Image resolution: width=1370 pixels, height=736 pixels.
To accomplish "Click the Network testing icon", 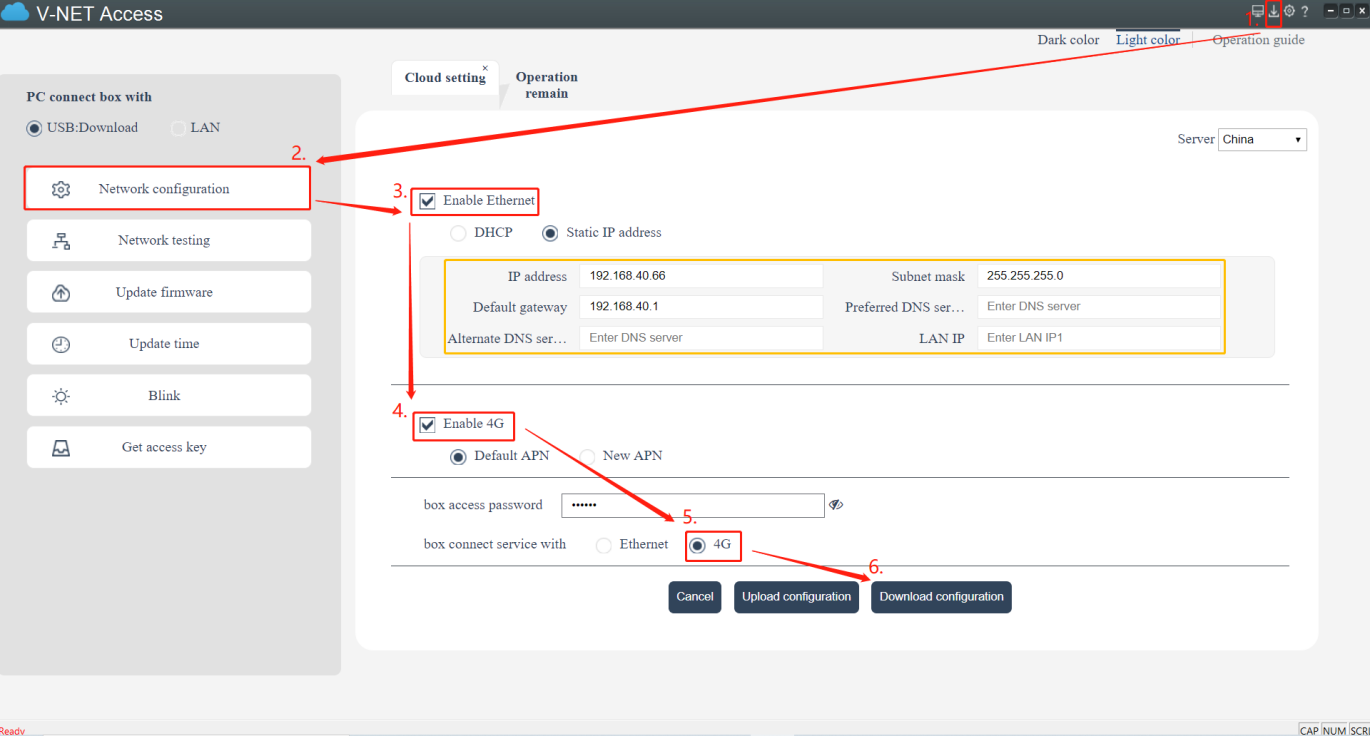I will 61,241.
